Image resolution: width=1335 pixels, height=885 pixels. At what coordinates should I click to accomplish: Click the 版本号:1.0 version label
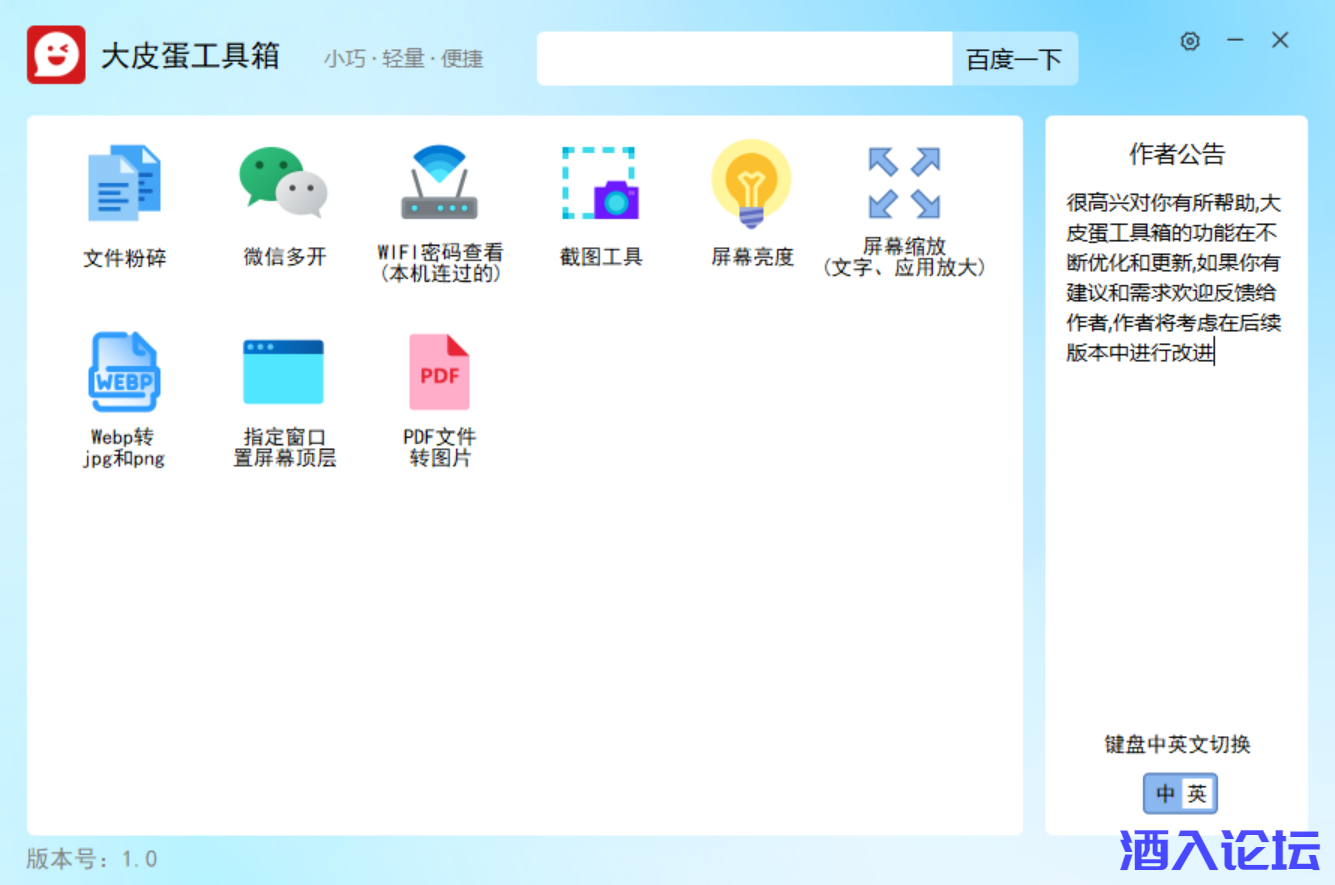pyautogui.click(x=92, y=859)
